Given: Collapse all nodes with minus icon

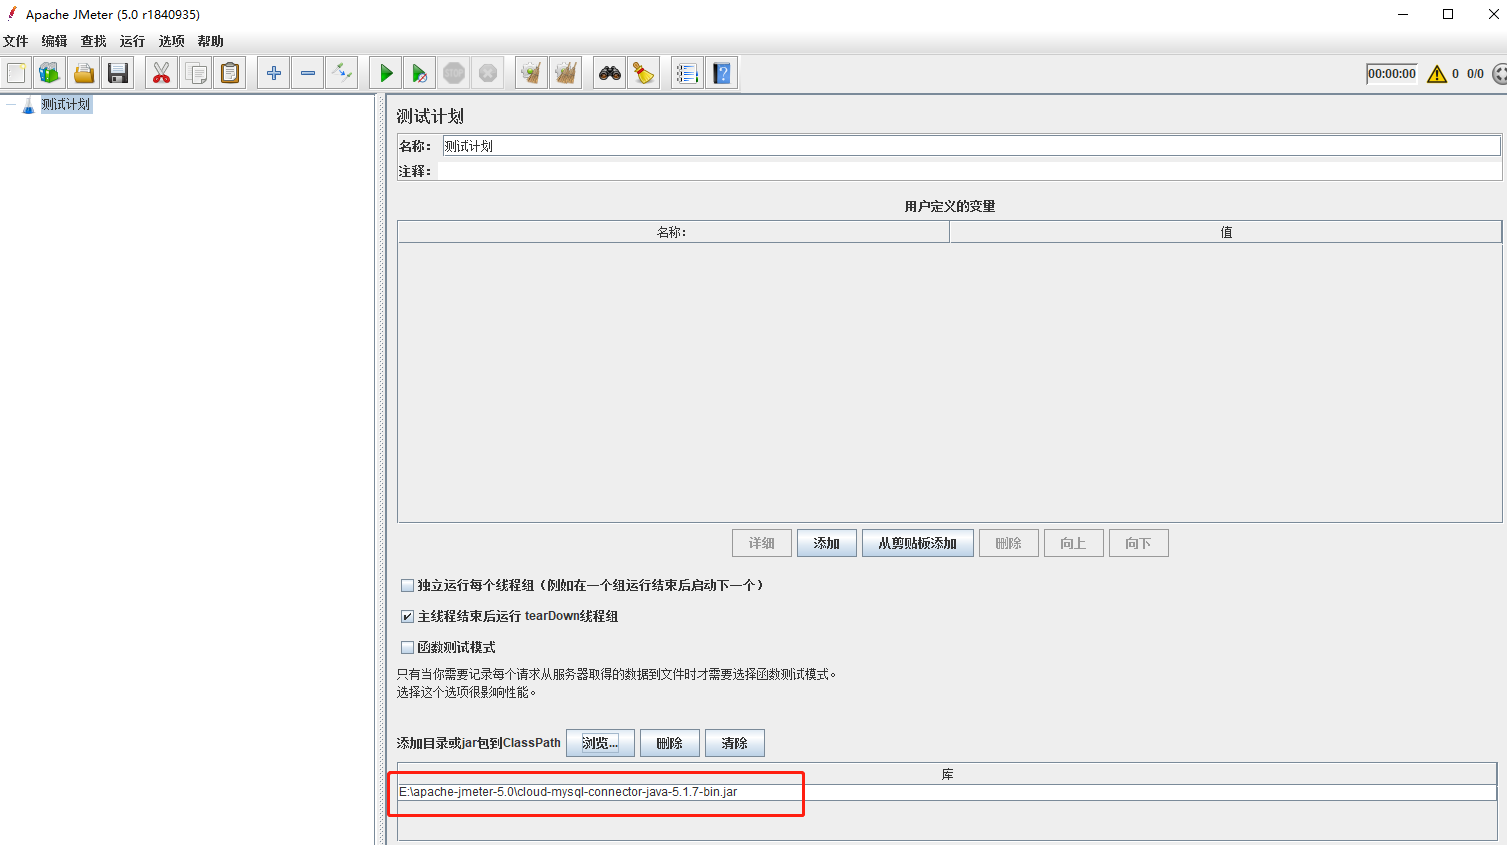Looking at the screenshot, I should [308, 73].
